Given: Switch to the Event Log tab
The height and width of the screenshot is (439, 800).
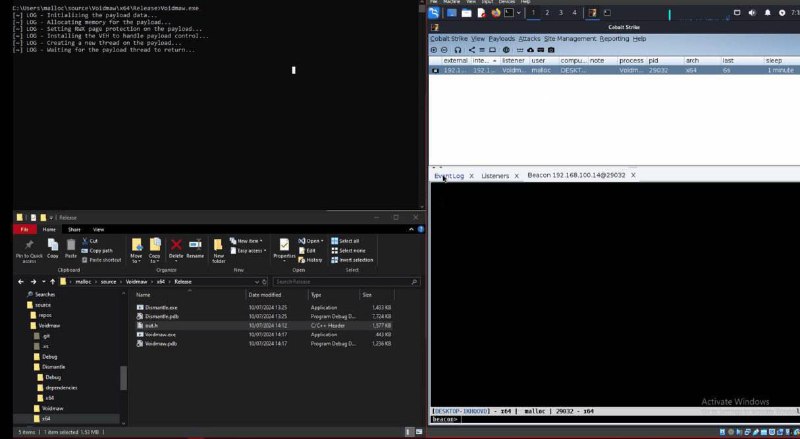Looking at the screenshot, I should 449,176.
